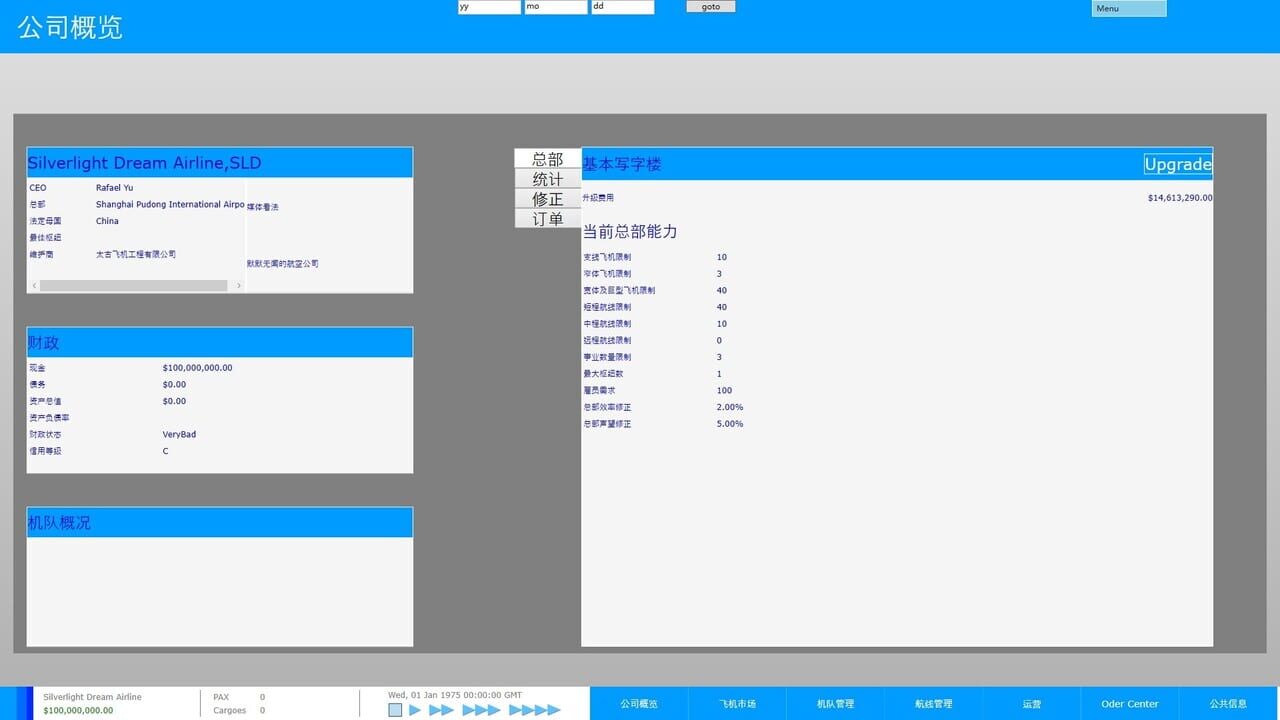Click the goto date button
The width and height of the screenshot is (1280, 720).
pos(710,7)
